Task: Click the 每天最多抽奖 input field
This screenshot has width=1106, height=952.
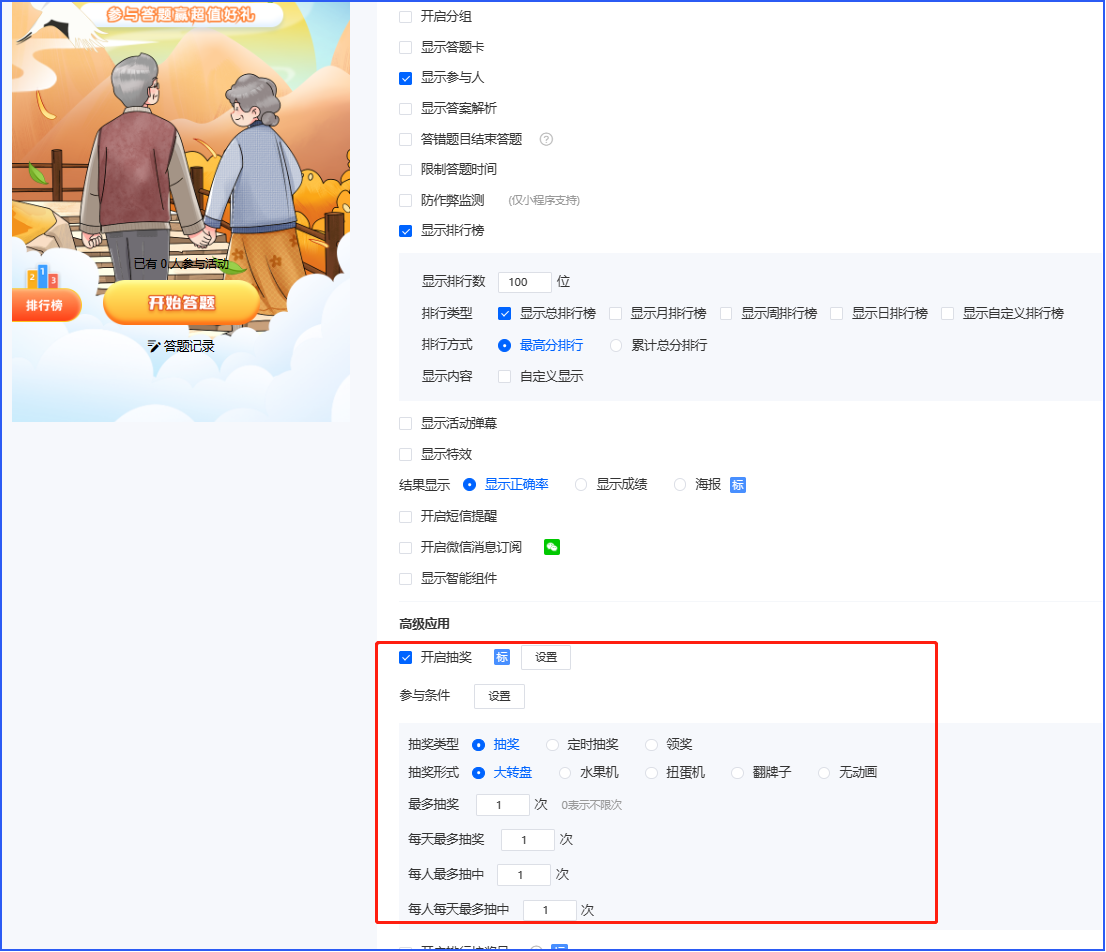Action: click(x=528, y=840)
